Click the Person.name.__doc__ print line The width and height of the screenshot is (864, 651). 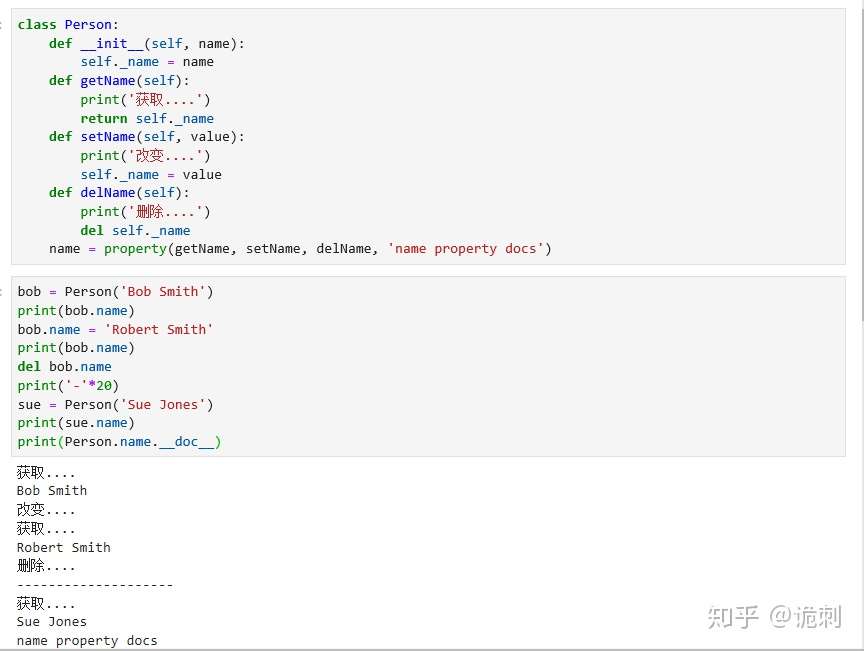(120, 441)
